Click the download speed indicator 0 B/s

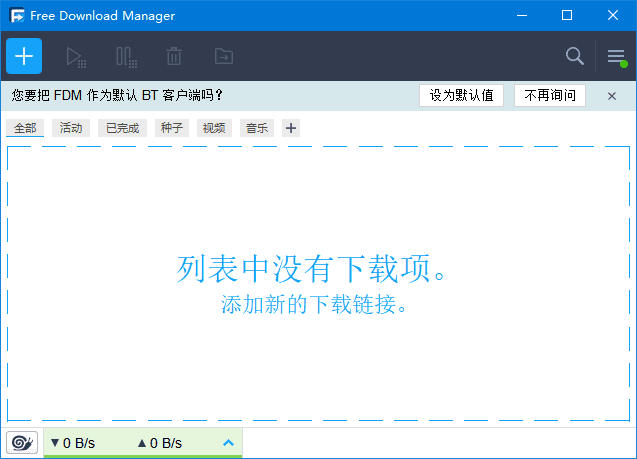pyautogui.click(x=73, y=442)
